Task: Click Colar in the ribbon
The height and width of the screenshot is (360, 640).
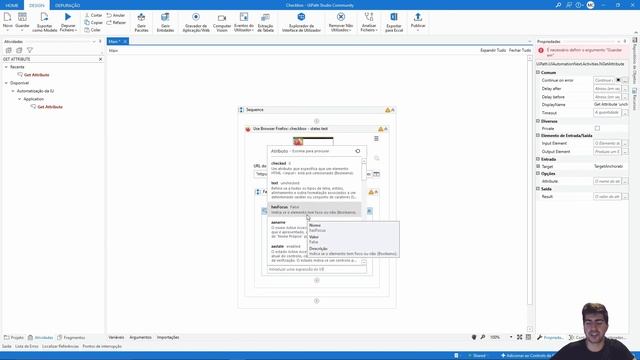Action: tap(93, 30)
